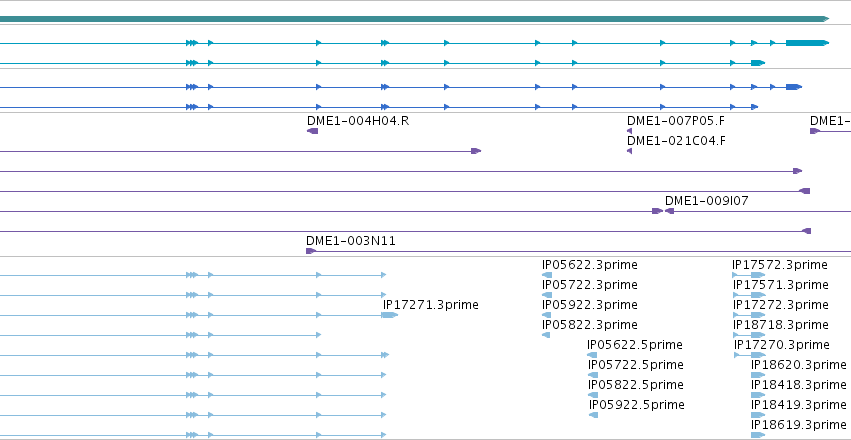Click the DME1-003N11 feature label

pos(351,241)
